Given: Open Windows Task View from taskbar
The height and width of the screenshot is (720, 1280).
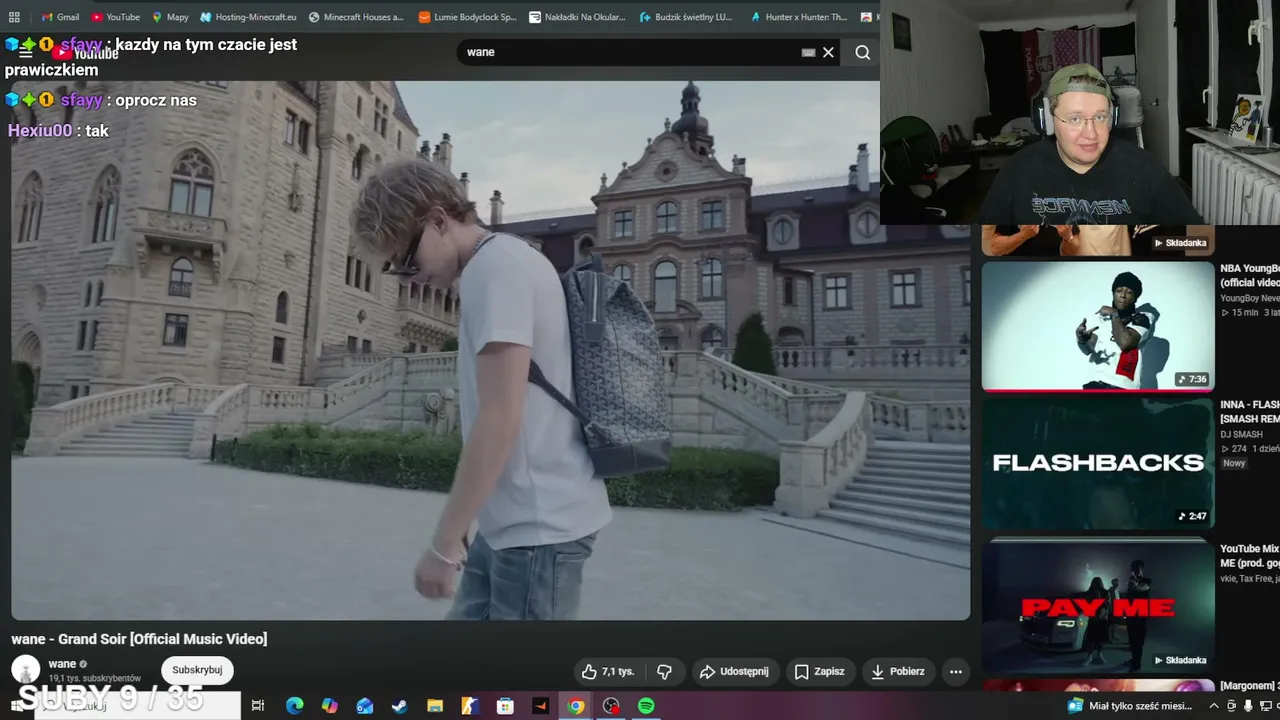Looking at the screenshot, I should click(258, 706).
